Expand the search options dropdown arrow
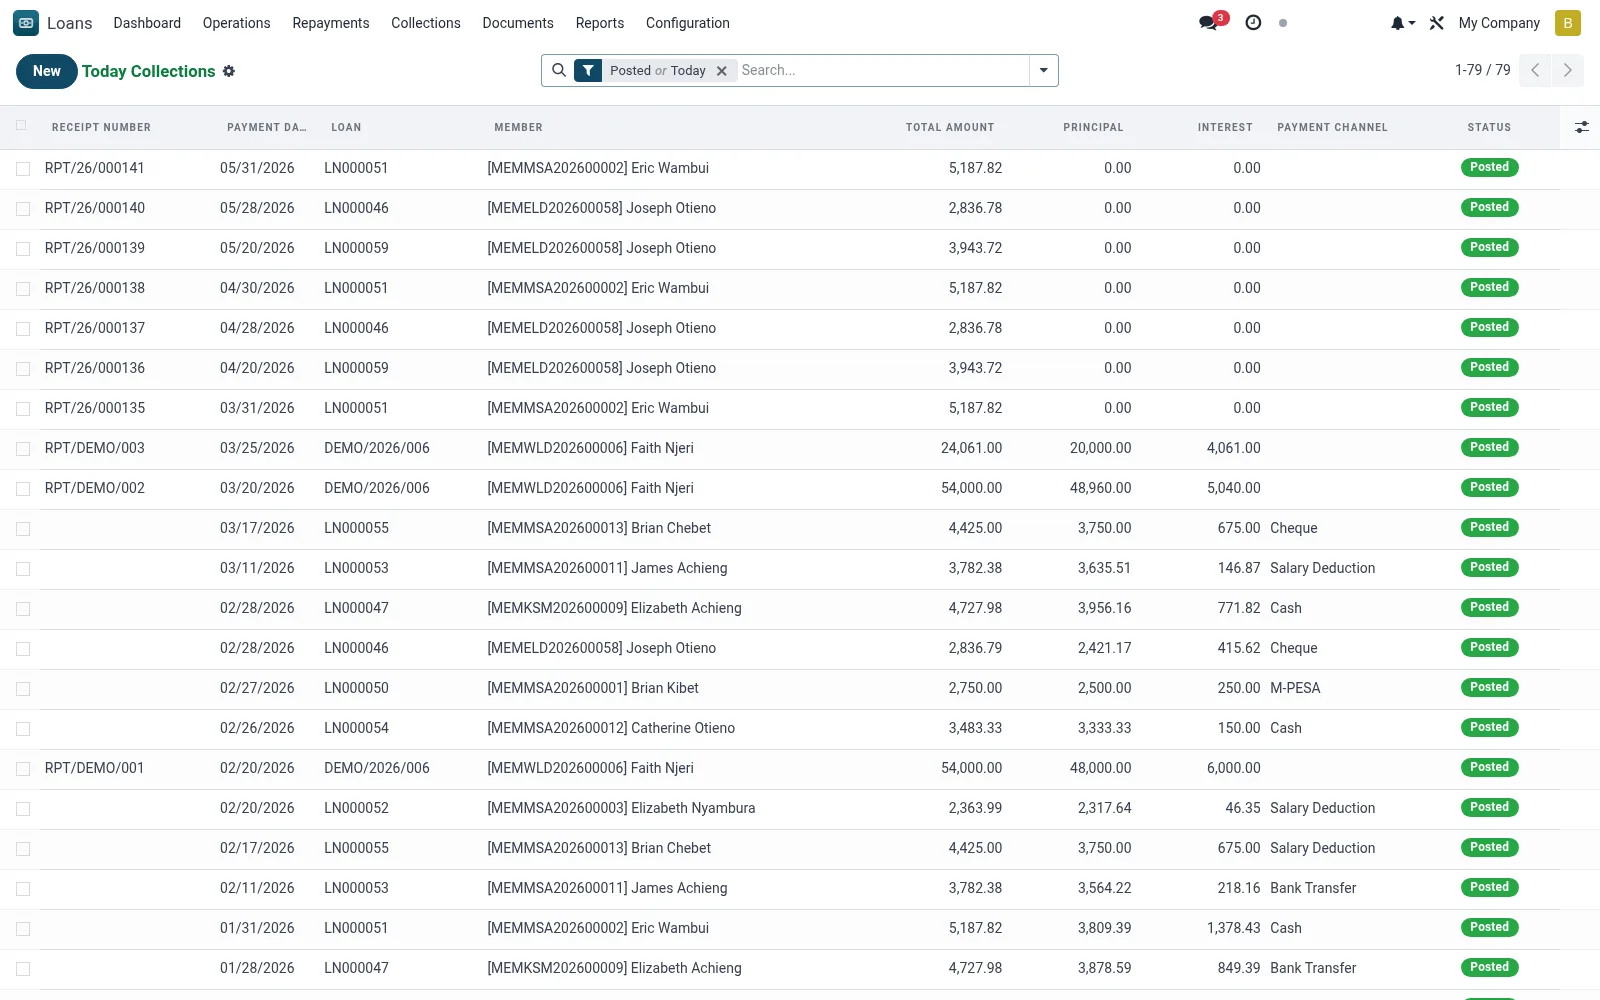 click(1043, 70)
